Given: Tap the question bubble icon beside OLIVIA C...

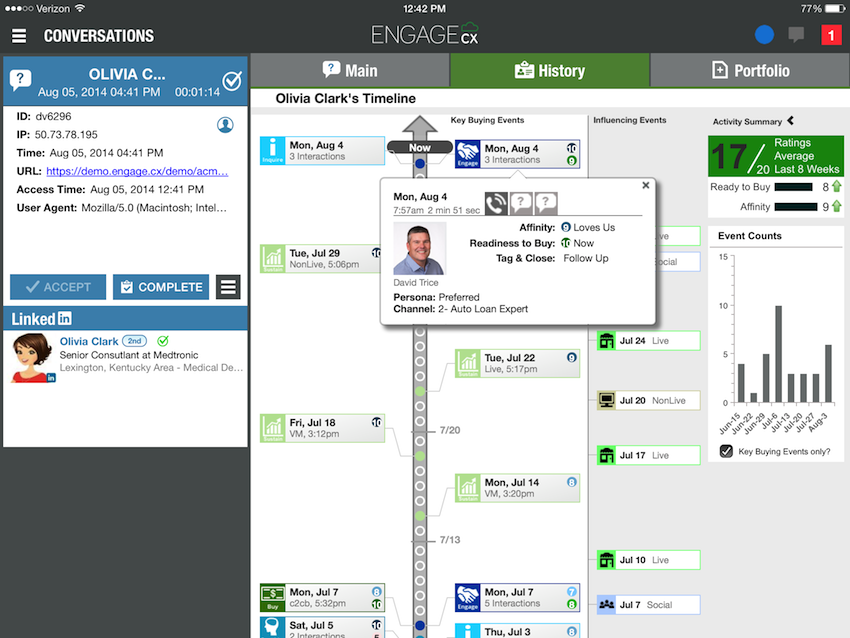Looking at the screenshot, I should 20,80.
